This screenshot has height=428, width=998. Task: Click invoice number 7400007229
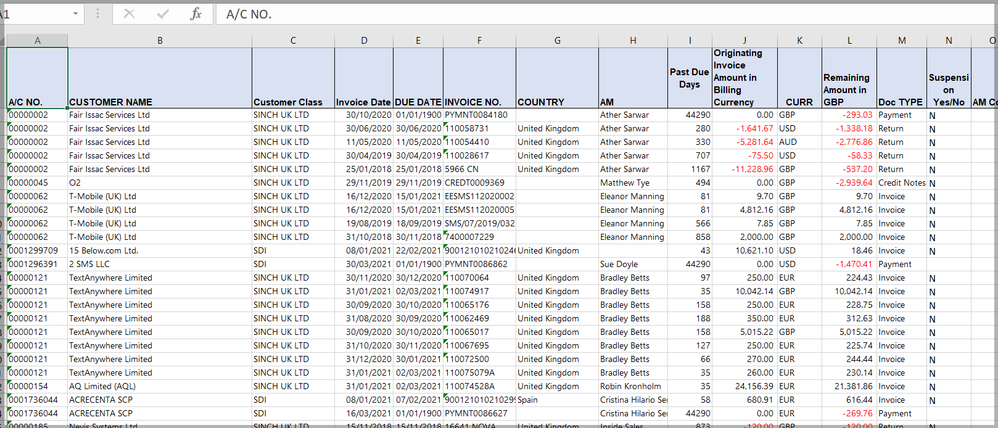click(x=479, y=237)
